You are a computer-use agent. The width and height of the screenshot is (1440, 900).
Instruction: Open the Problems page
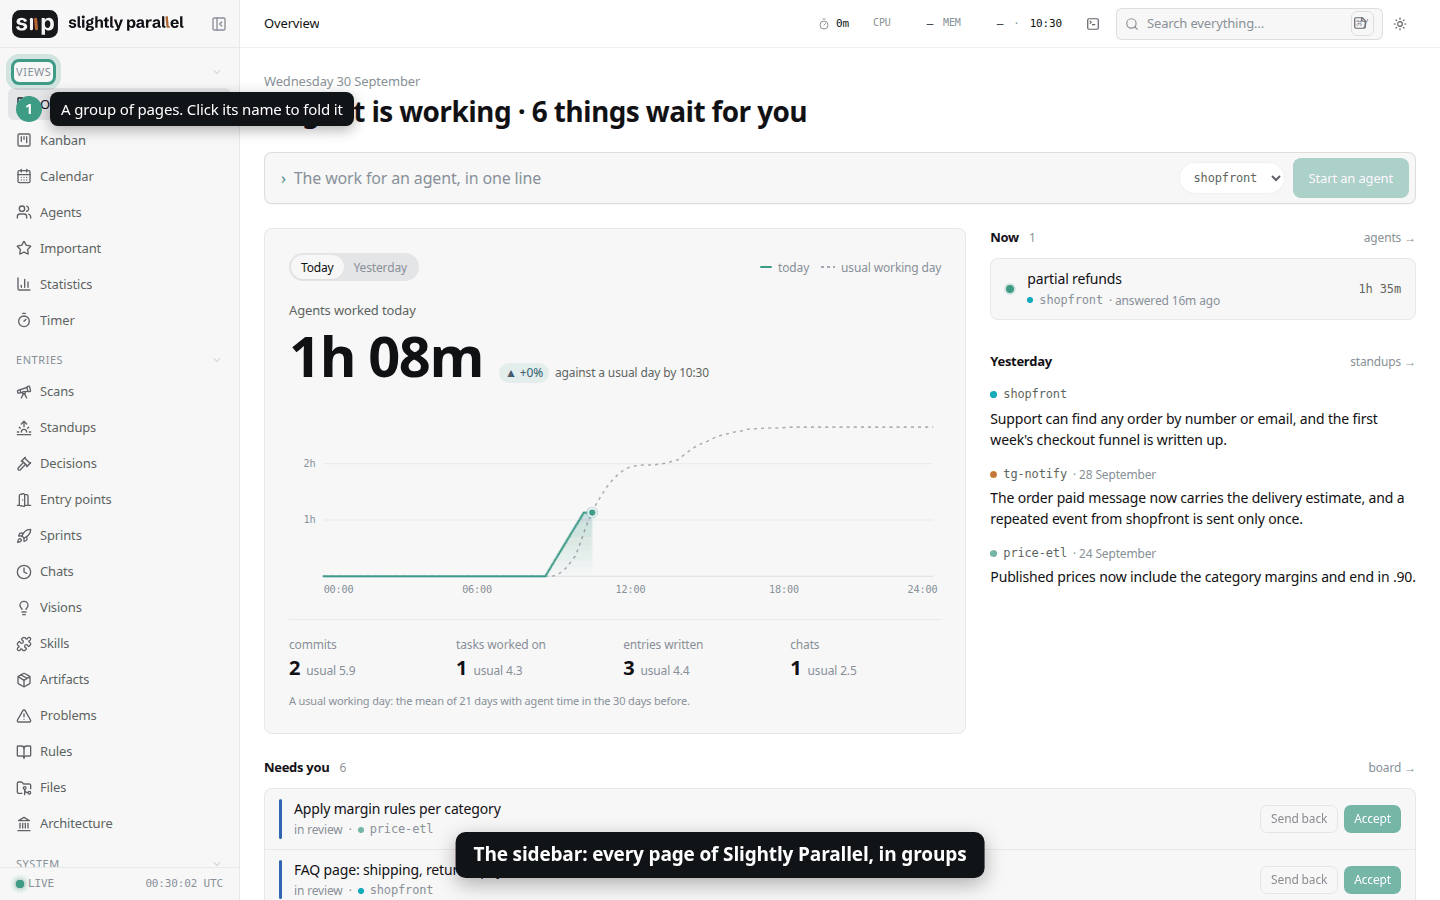[x=120, y=715]
